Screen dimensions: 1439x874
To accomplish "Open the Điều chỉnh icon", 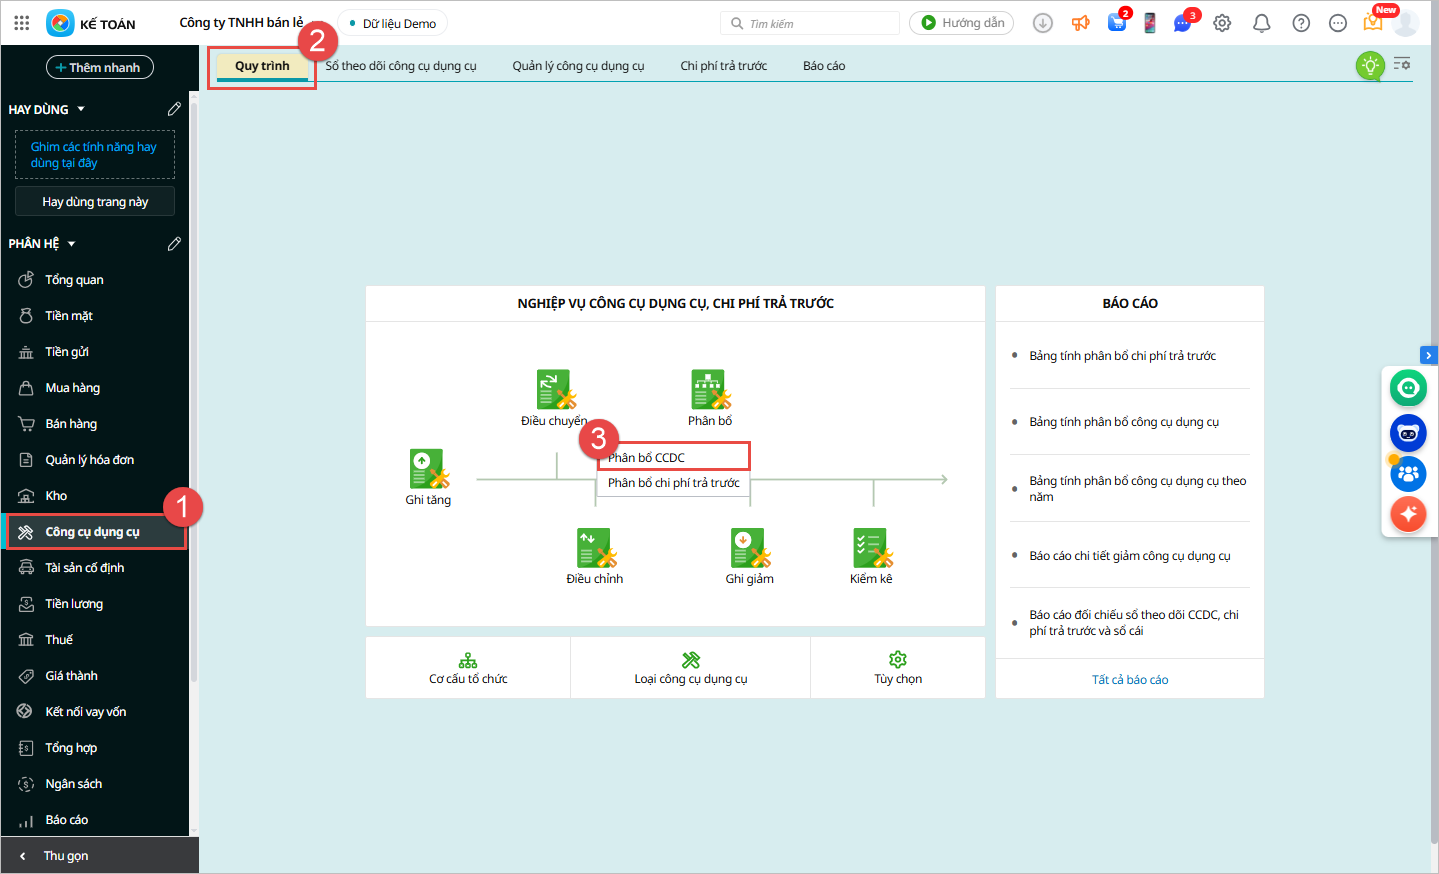I will (x=595, y=548).
